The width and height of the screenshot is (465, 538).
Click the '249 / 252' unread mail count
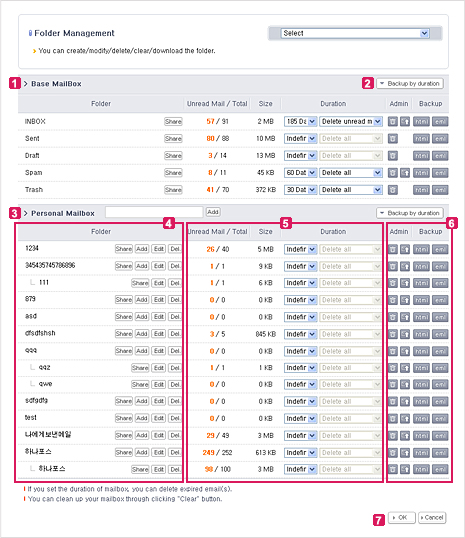click(x=217, y=453)
